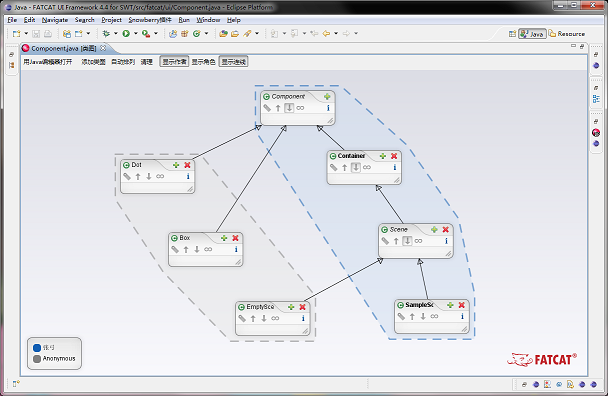This screenshot has width=608, height=396.
Task: Switch to the Resource perspective button
Action: 567,34
